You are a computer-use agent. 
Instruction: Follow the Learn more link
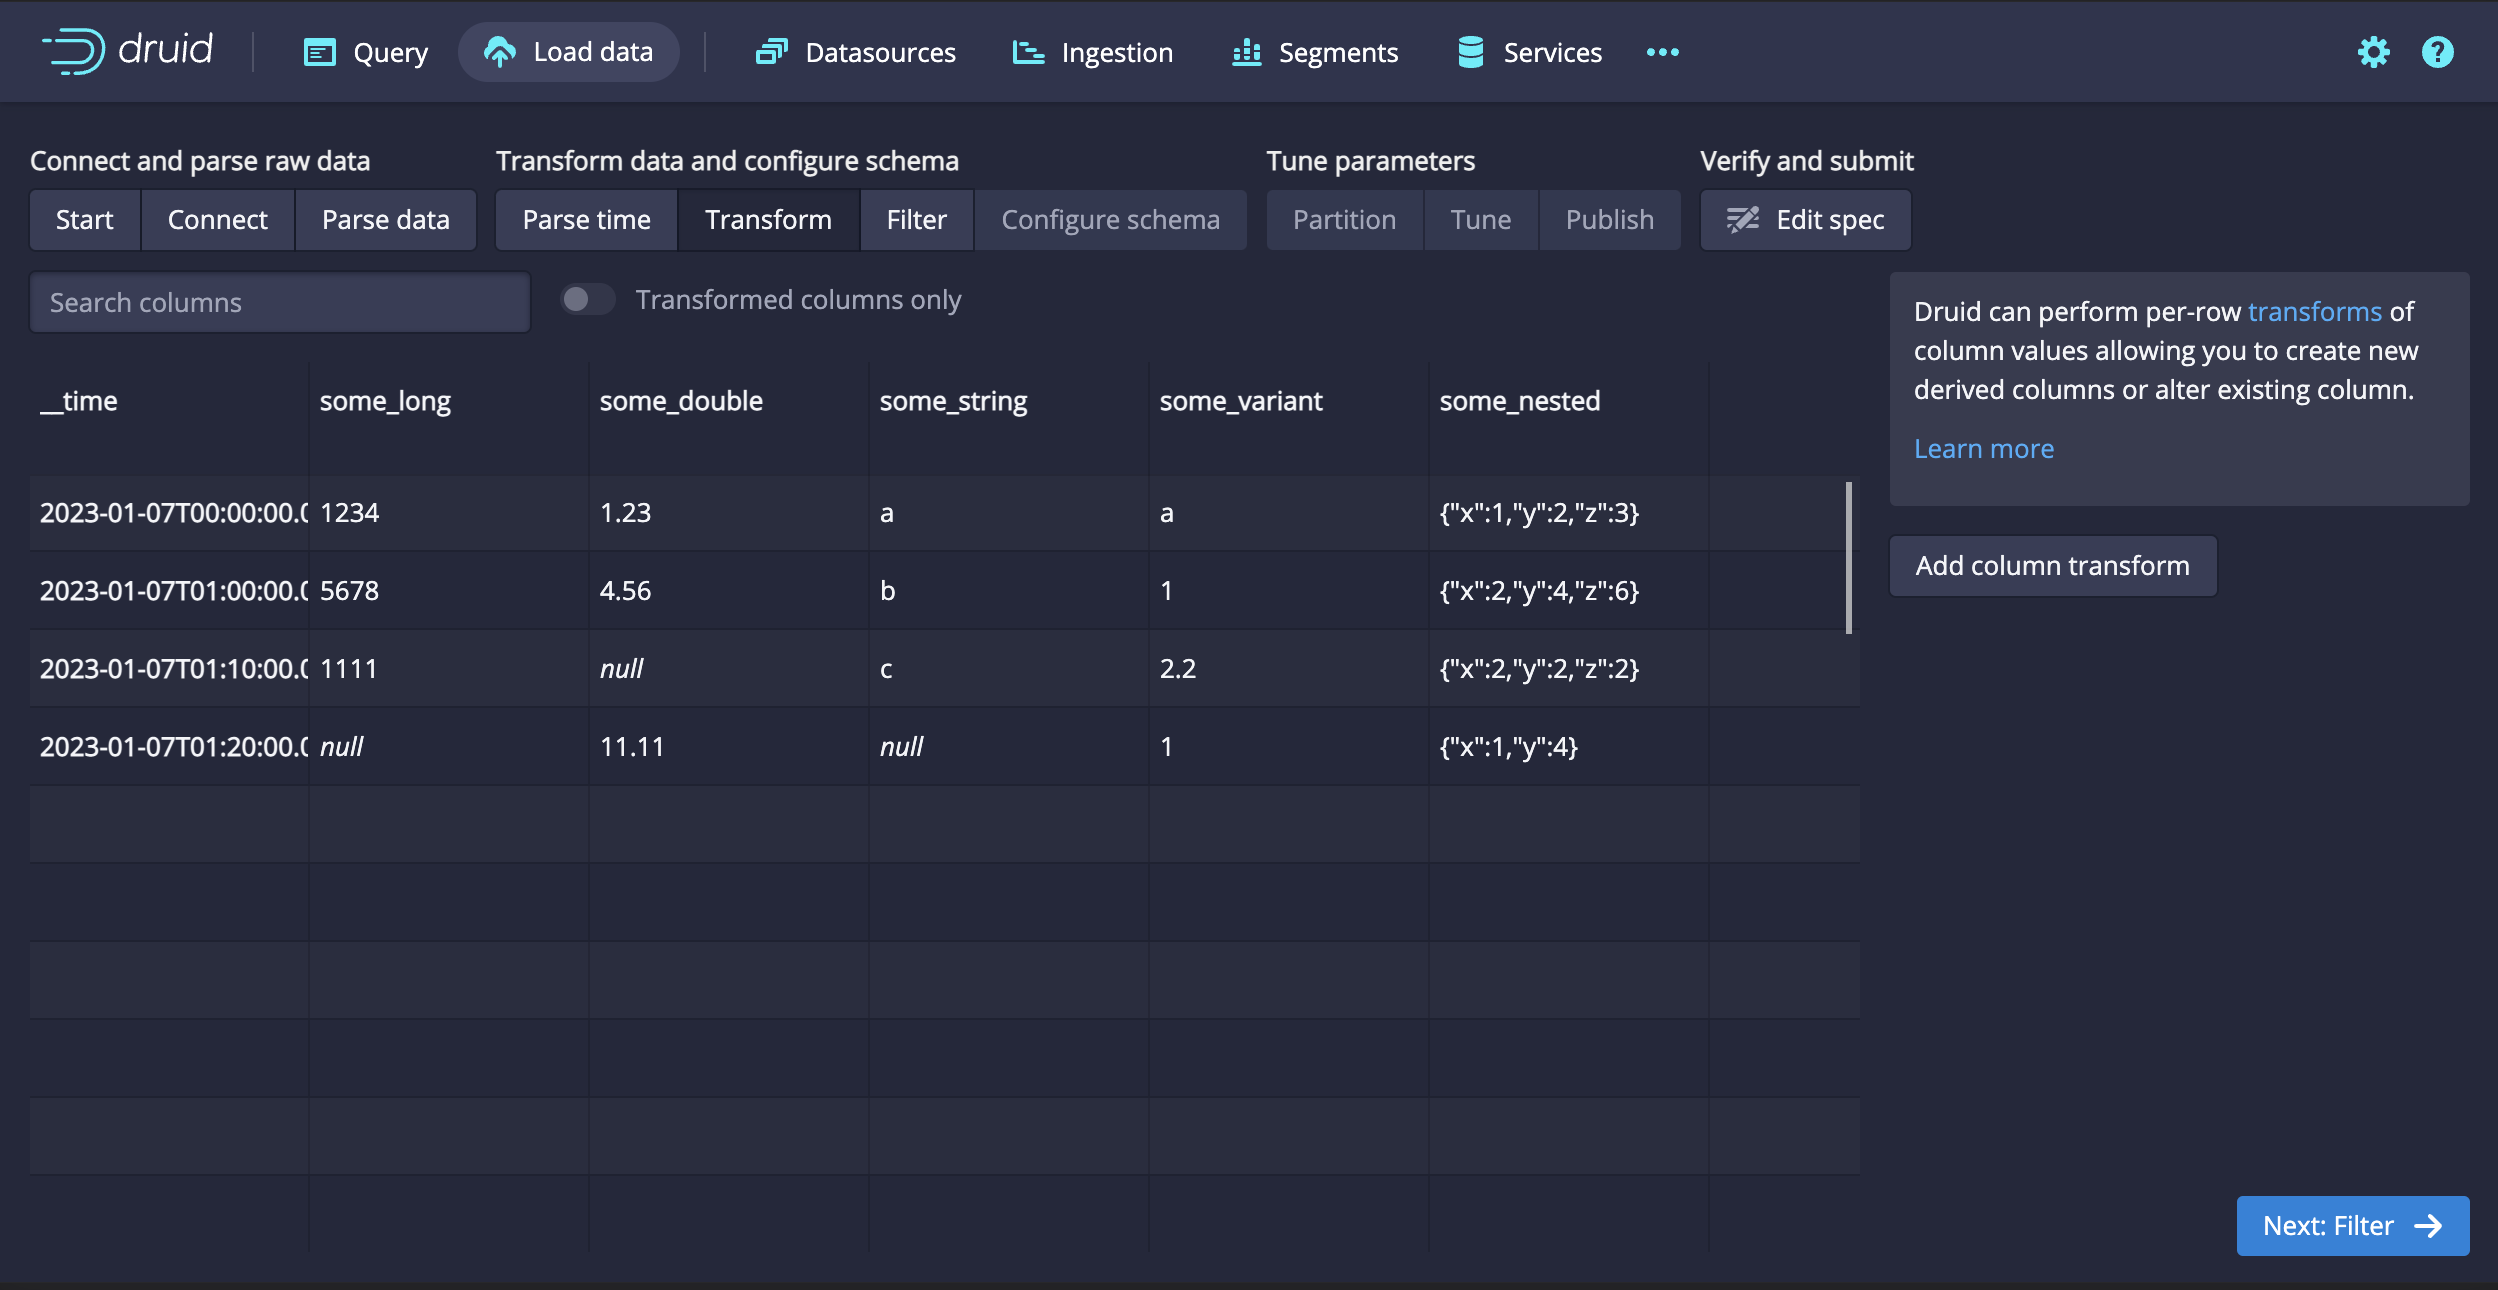click(1983, 449)
